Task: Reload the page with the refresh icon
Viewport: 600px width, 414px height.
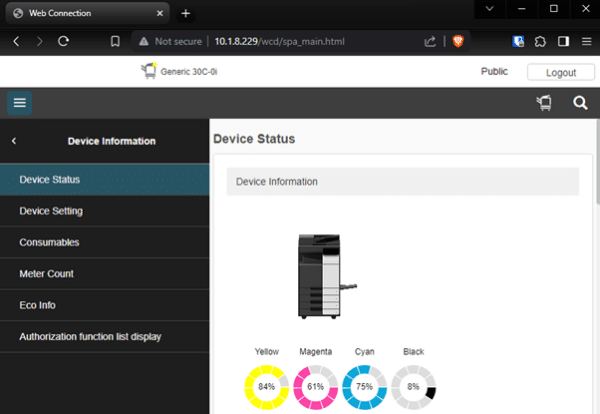Action: pyautogui.click(x=63, y=42)
